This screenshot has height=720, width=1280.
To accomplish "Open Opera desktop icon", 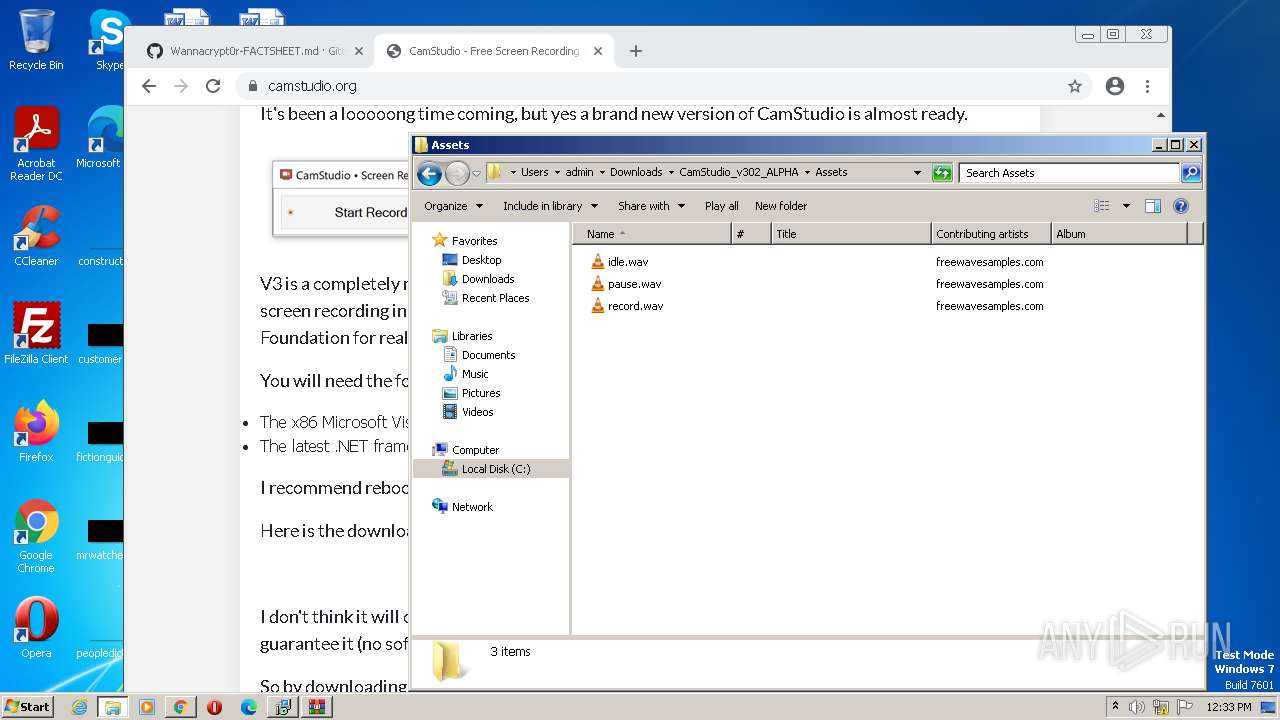I will pyautogui.click(x=36, y=628).
